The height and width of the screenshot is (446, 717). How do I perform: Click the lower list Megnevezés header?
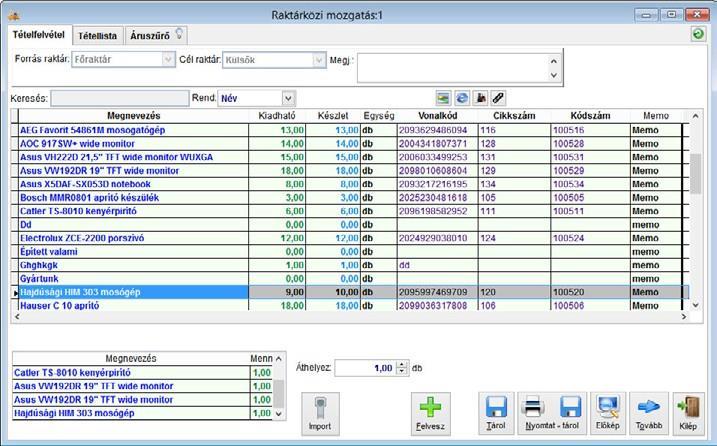coord(131,358)
